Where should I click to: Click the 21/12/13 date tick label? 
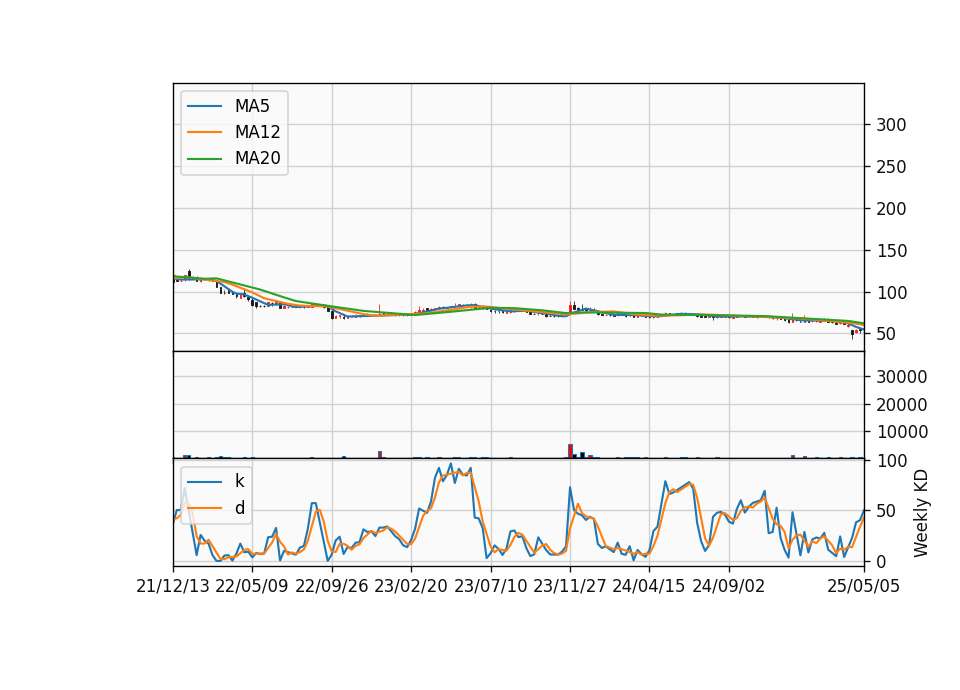(173, 586)
